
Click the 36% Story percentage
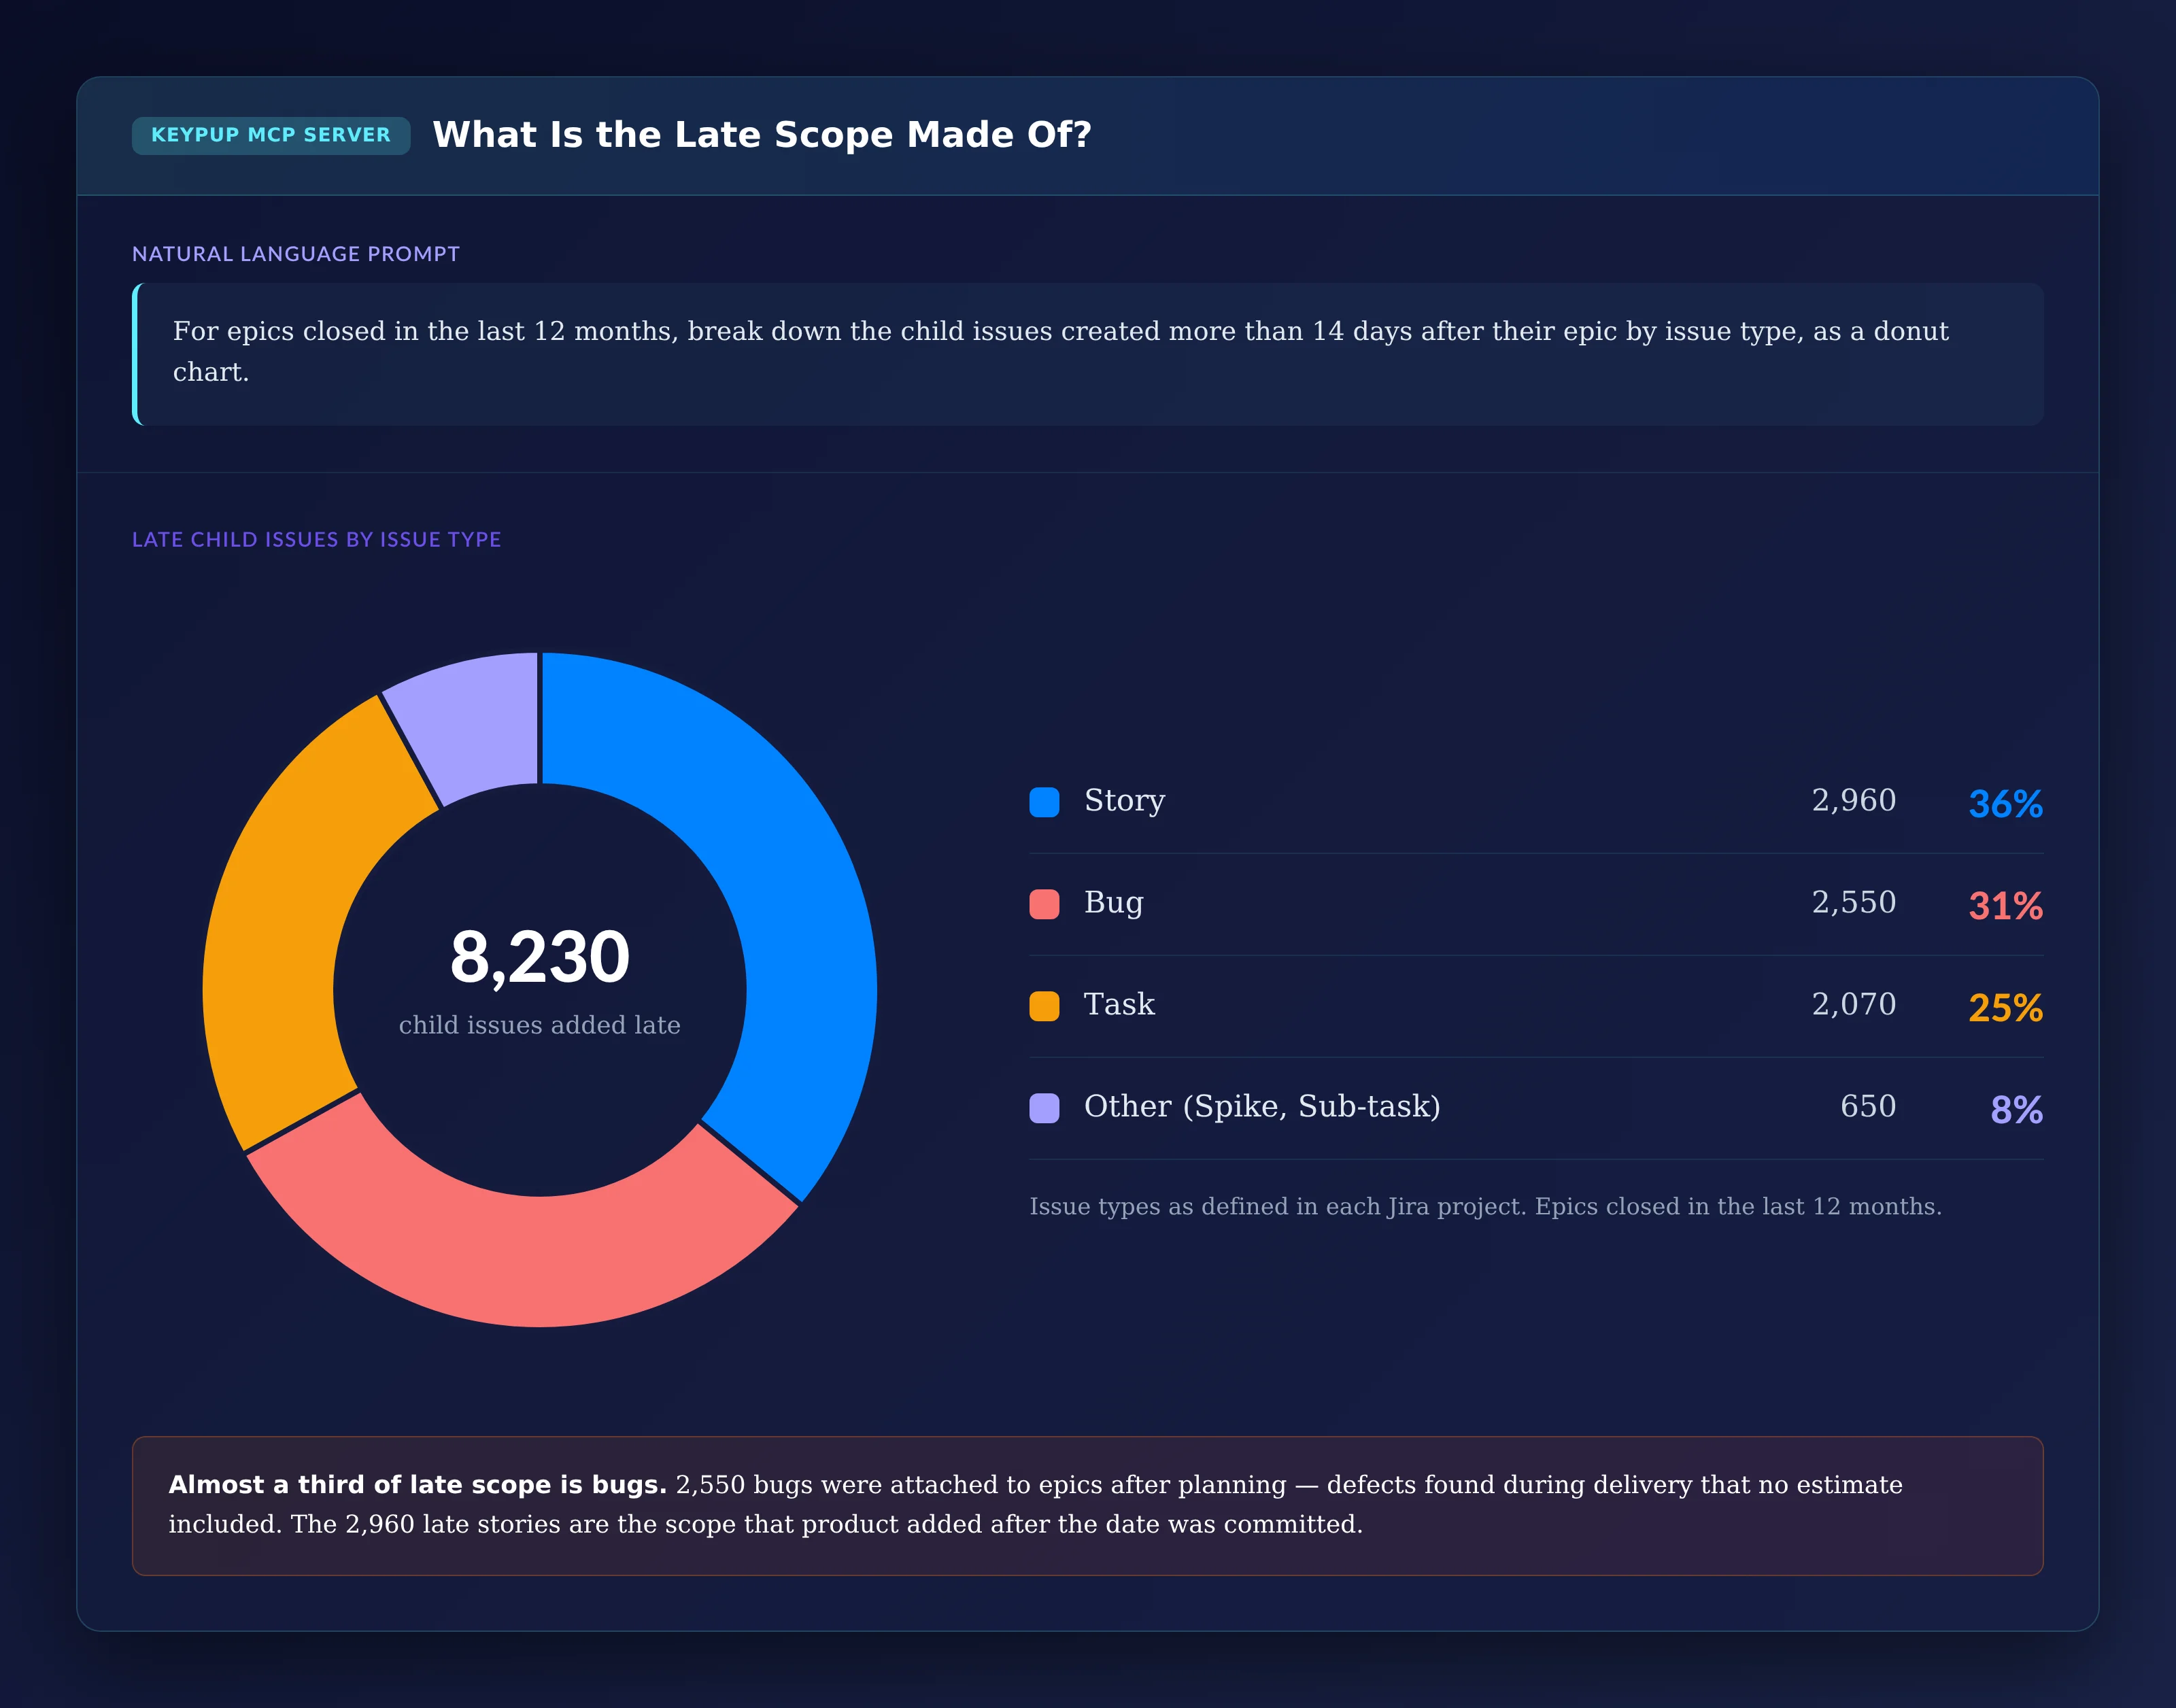[2005, 804]
